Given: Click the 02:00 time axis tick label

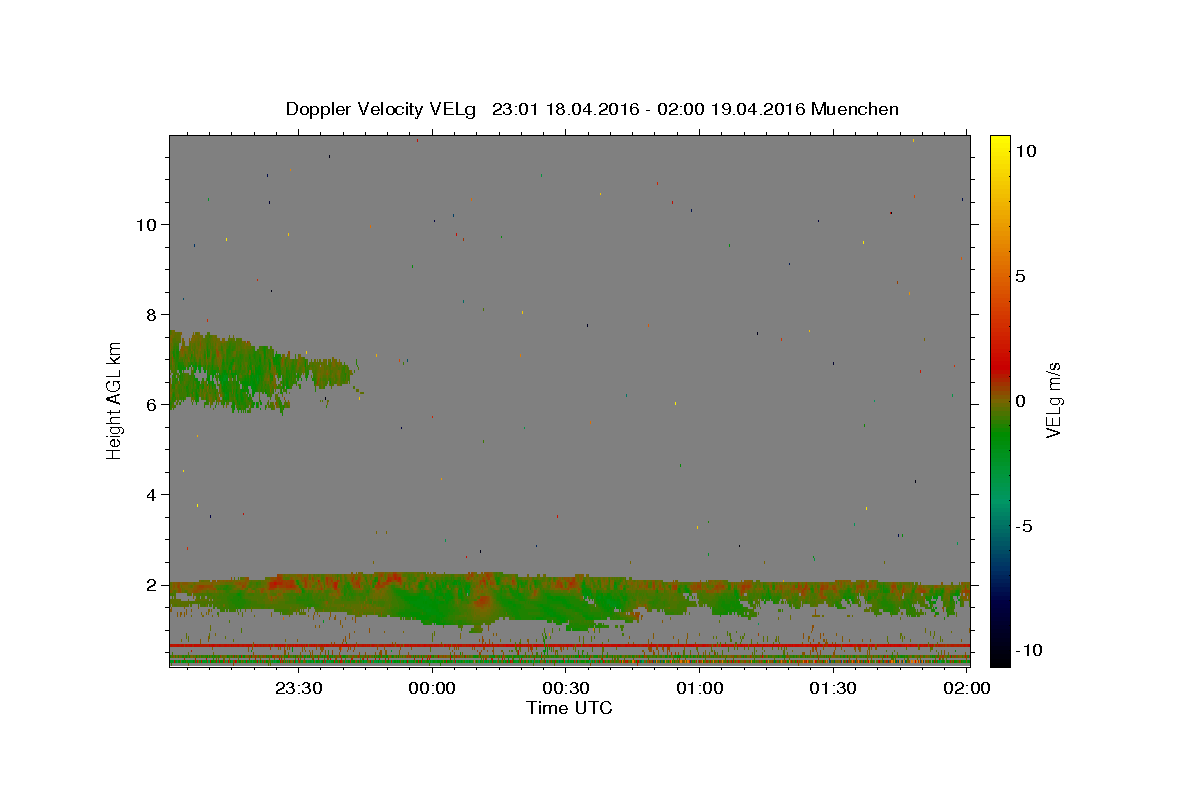Looking at the screenshot, I should click(967, 688).
